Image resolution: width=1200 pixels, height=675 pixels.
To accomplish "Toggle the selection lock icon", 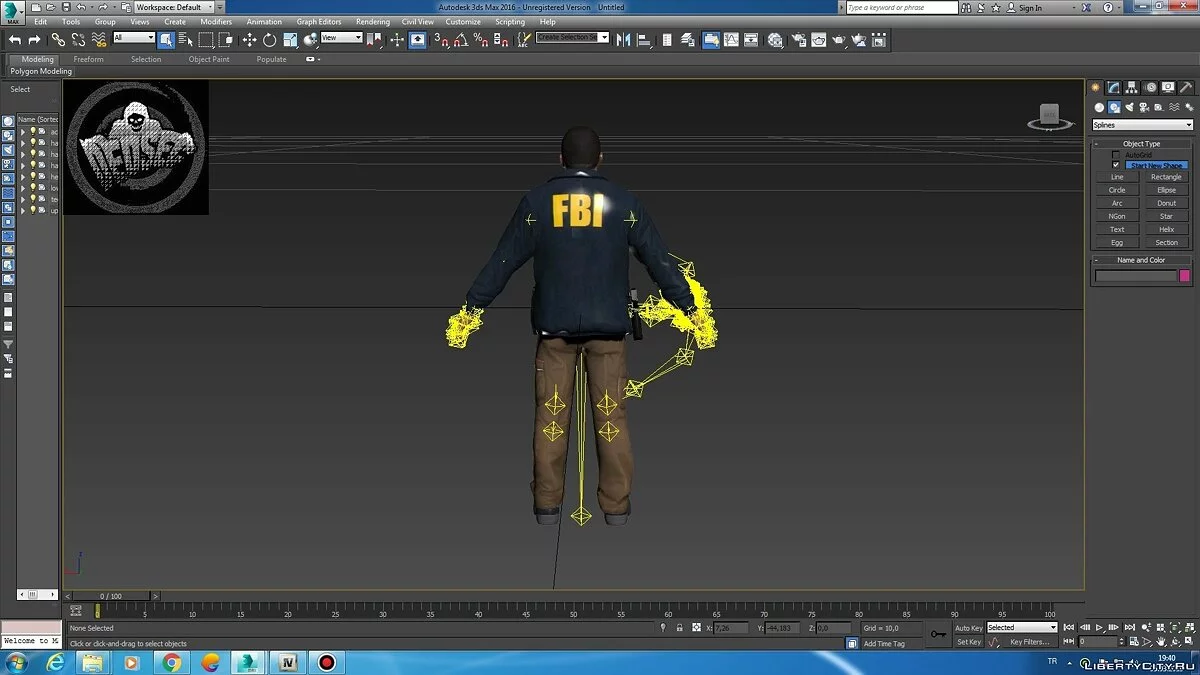I will (681, 628).
